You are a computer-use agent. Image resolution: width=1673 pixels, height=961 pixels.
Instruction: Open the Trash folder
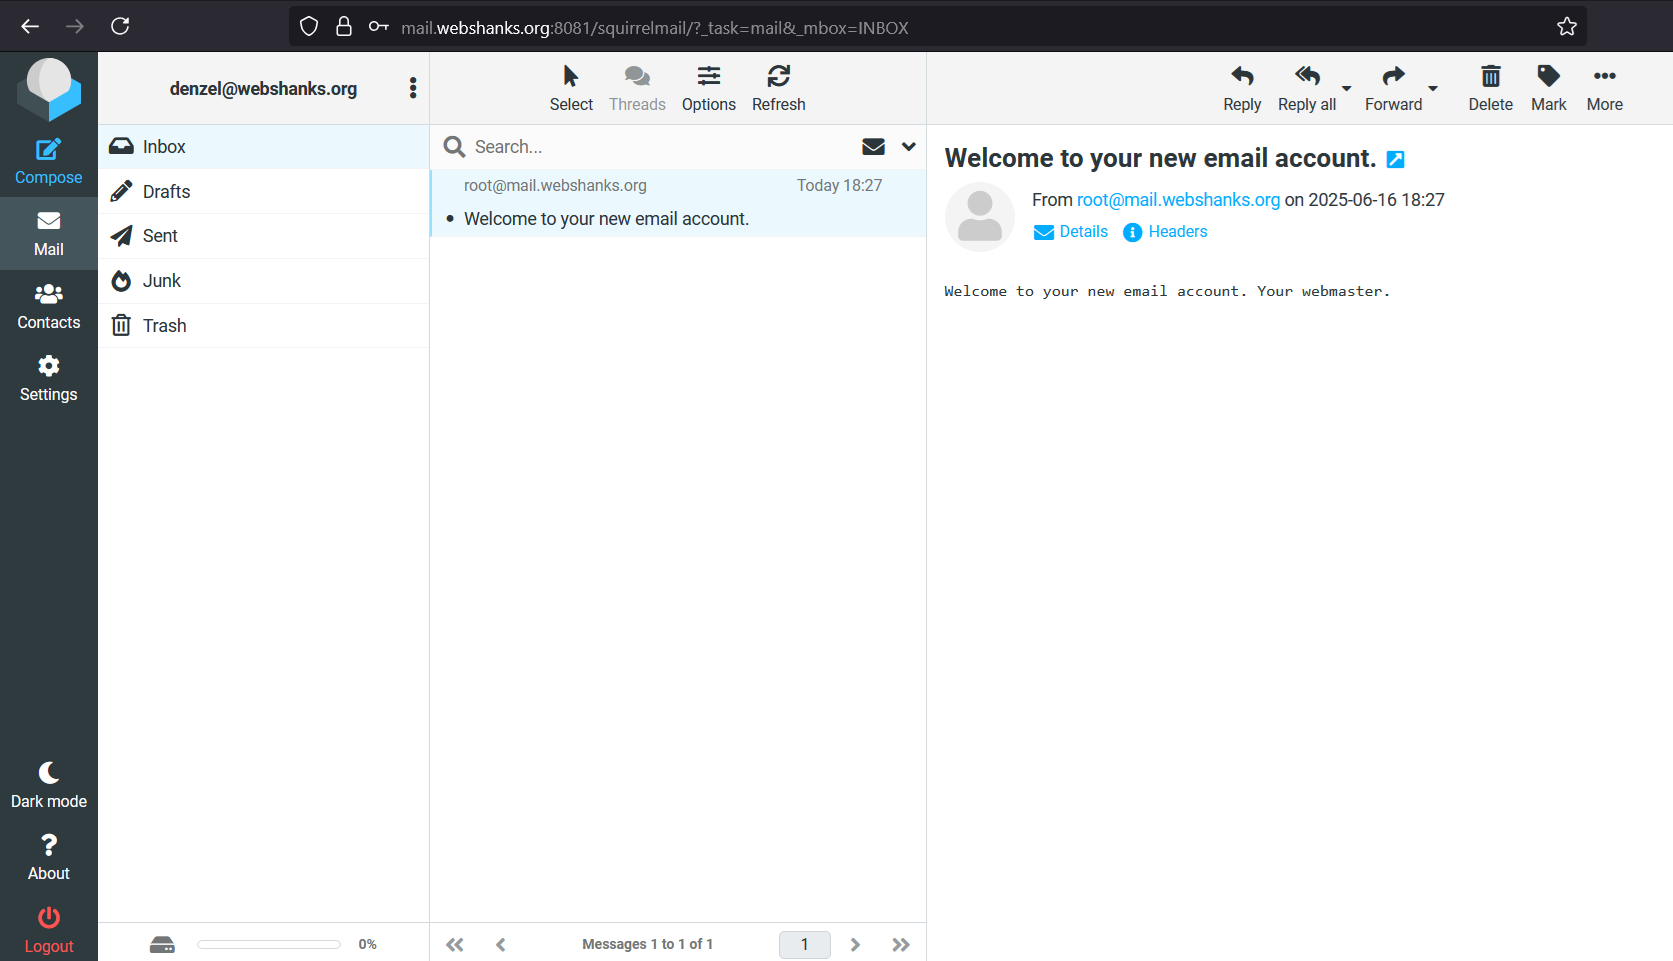264,326
